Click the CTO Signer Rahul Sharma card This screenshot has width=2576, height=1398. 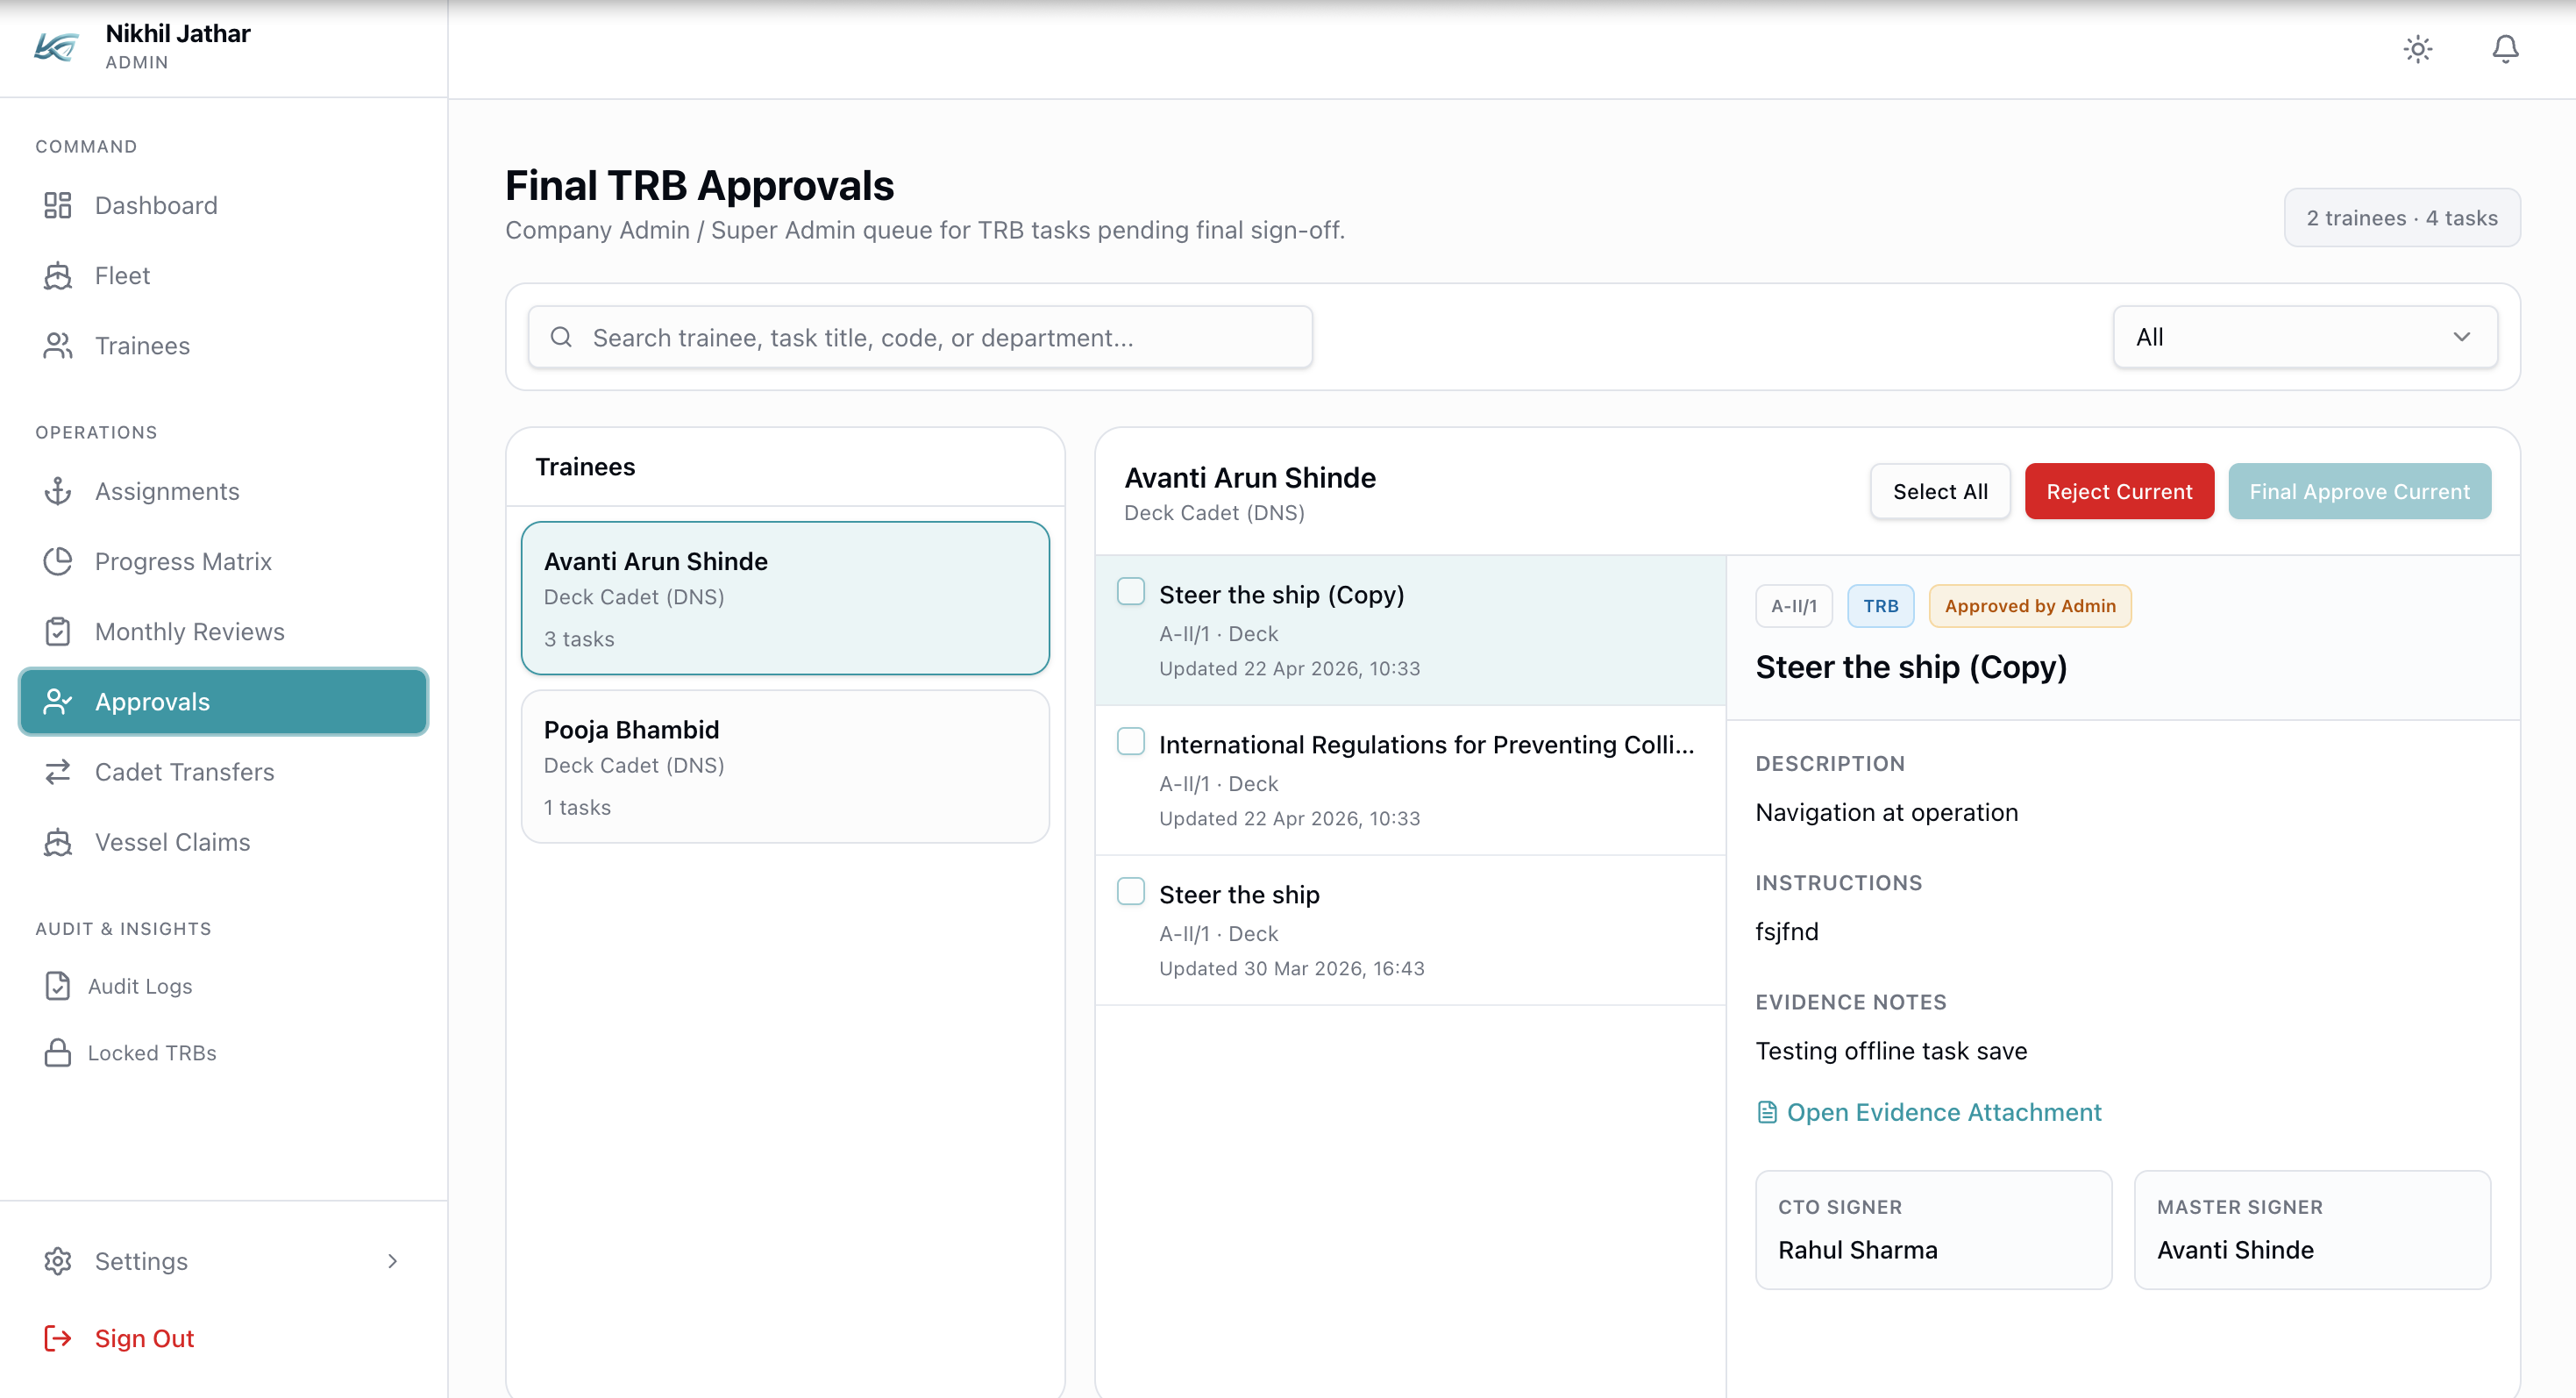click(1933, 1230)
